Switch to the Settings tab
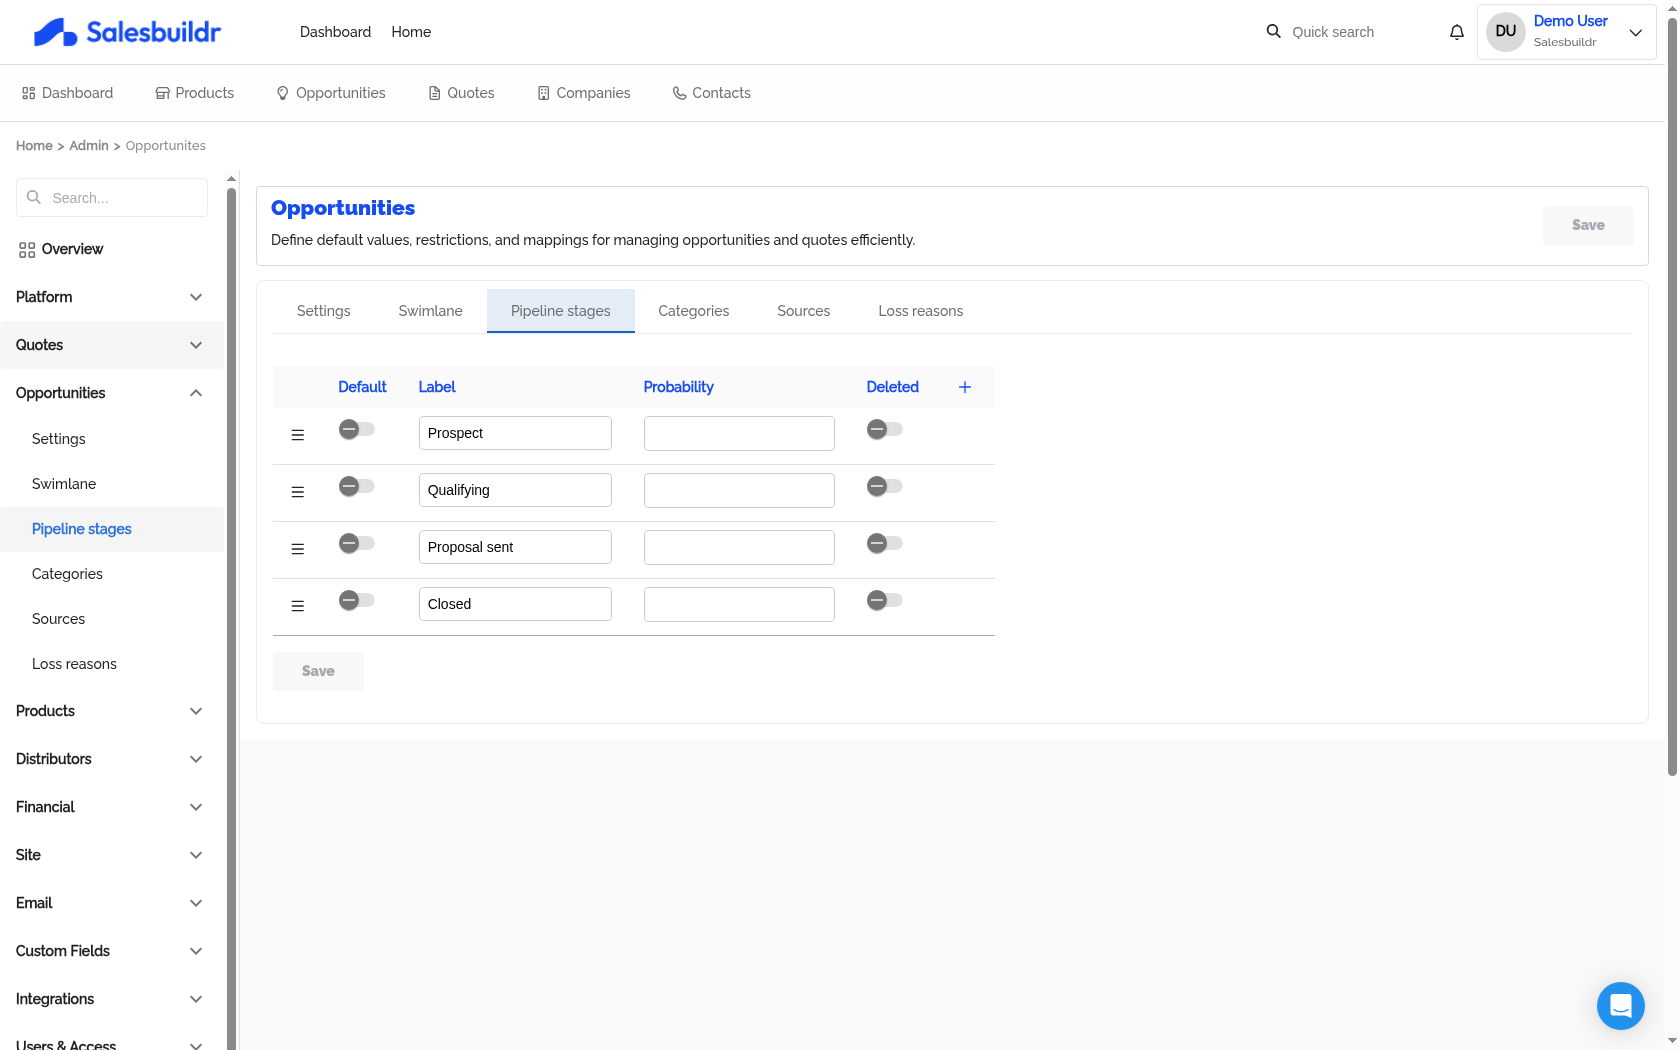This screenshot has height=1050, width=1680. point(324,311)
